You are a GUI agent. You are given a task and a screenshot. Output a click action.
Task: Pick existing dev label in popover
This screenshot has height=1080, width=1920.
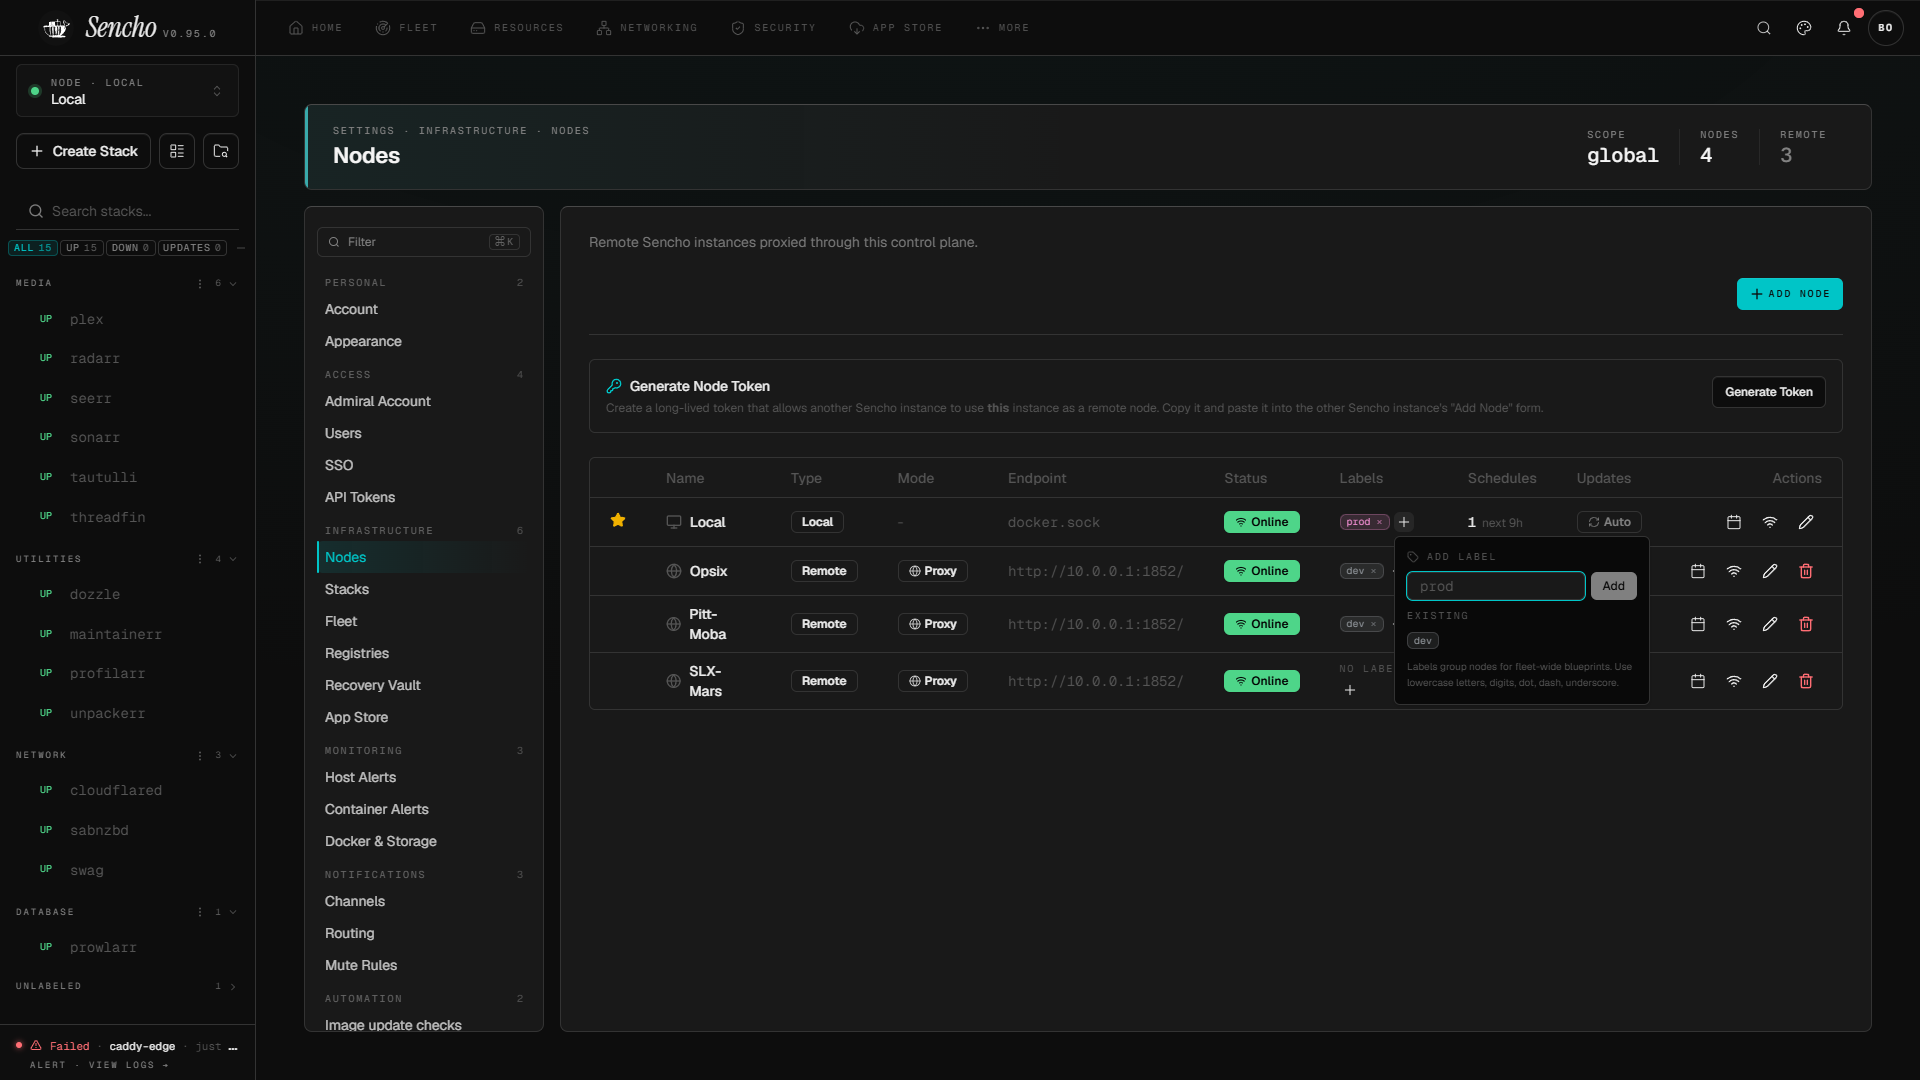(x=1422, y=641)
